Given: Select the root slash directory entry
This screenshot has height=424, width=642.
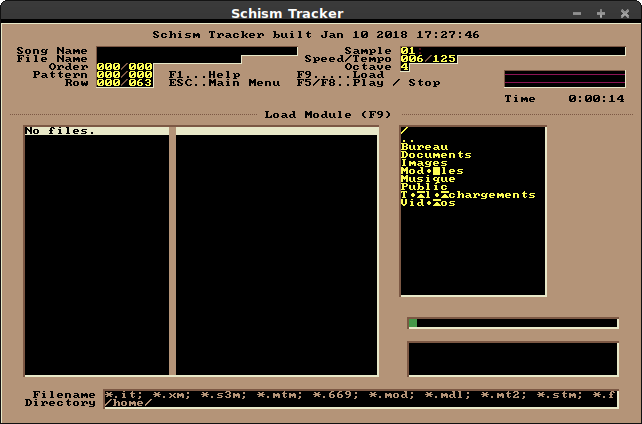Looking at the screenshot, I should (405, 131).
